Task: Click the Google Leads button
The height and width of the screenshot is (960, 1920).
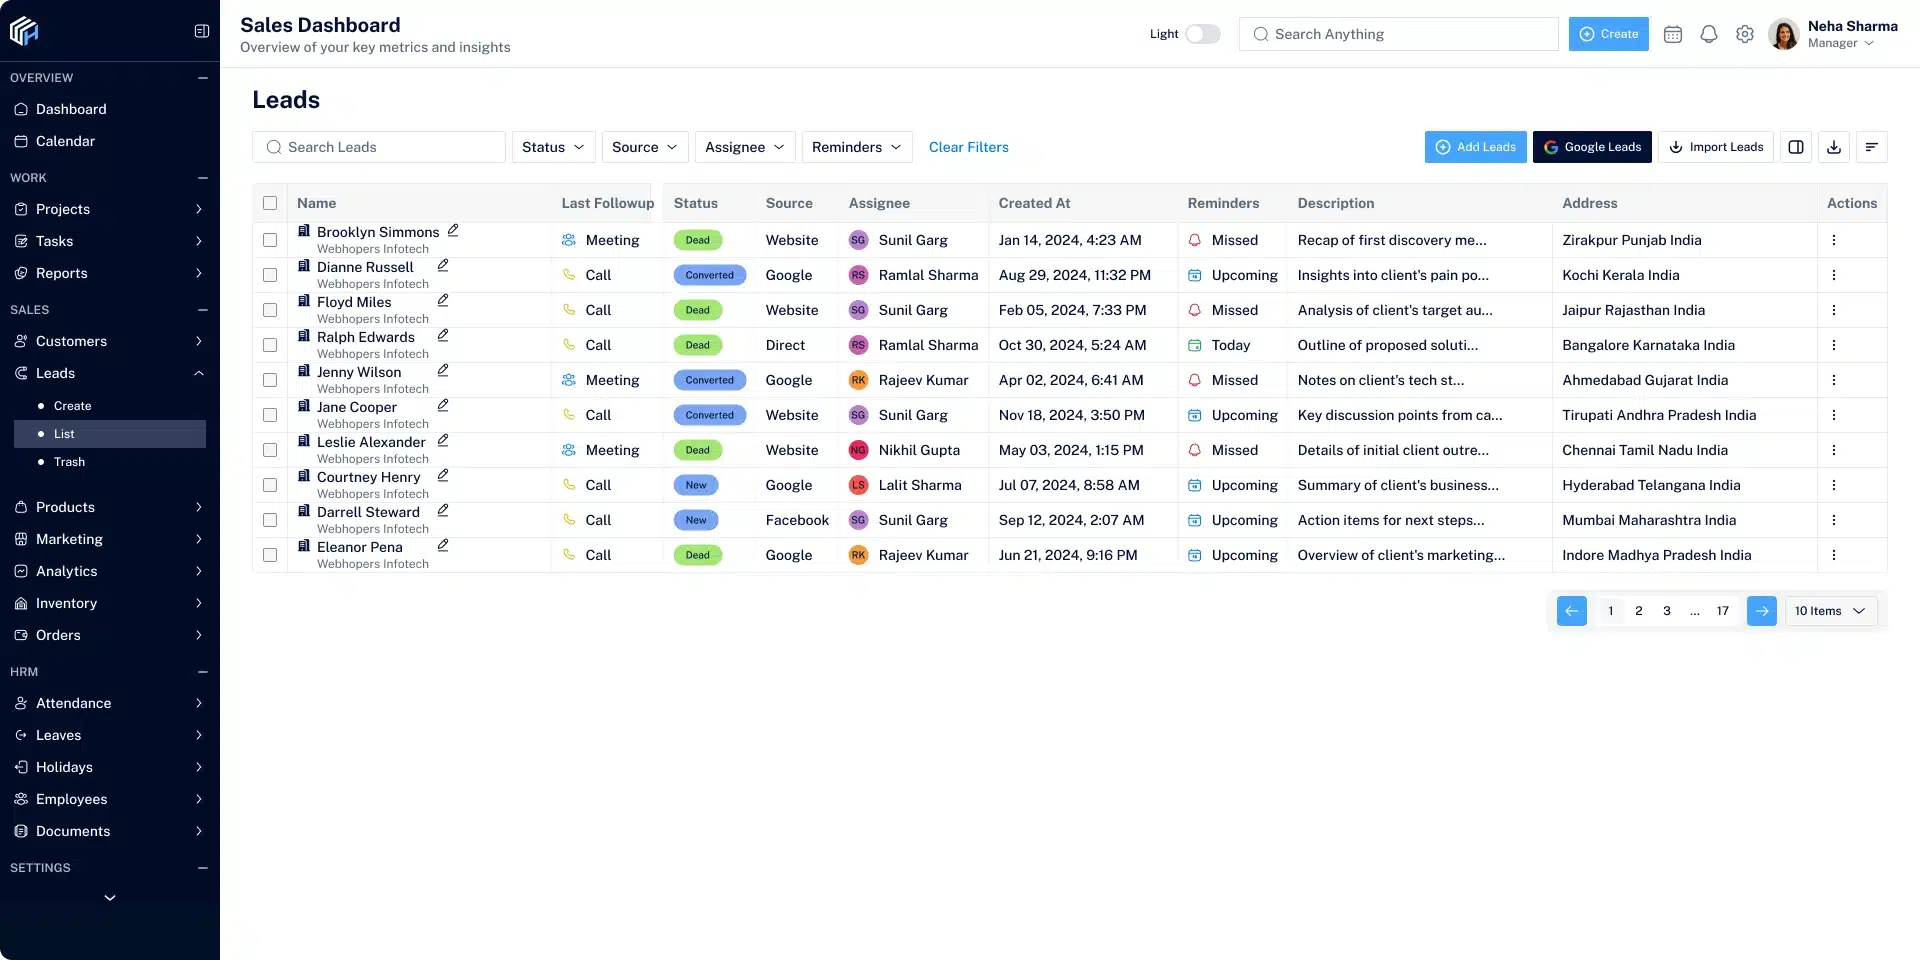Action: click(x=1592, y=147)
